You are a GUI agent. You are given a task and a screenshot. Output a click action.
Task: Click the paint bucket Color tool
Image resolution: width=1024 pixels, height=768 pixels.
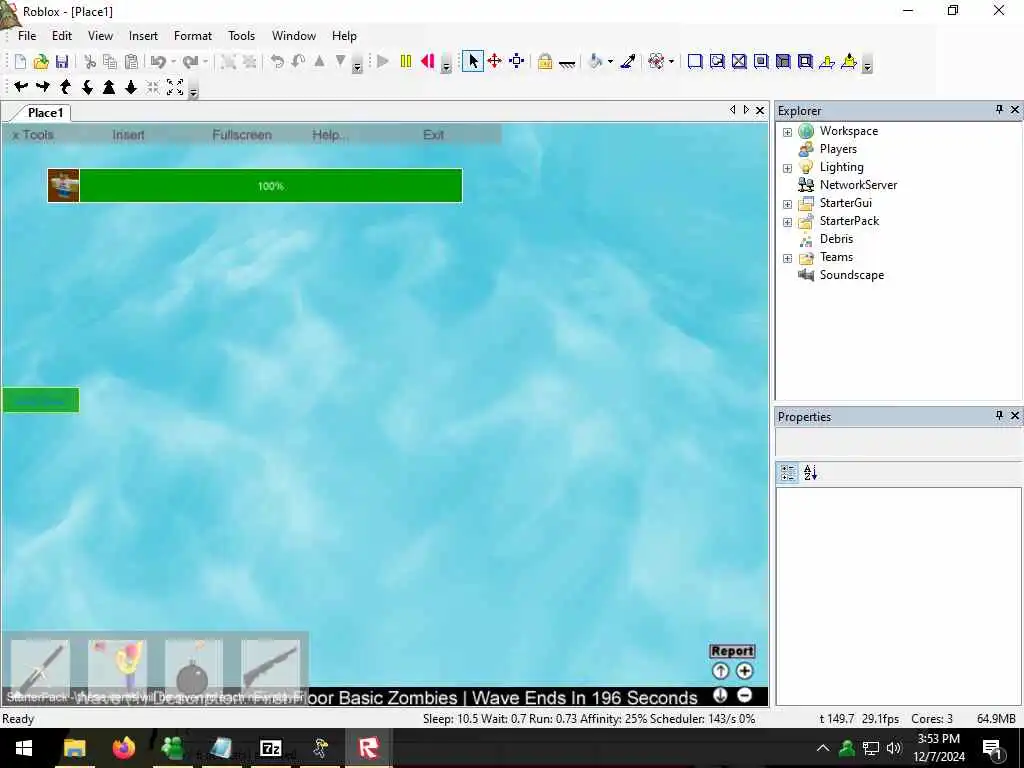pos(596,61)
